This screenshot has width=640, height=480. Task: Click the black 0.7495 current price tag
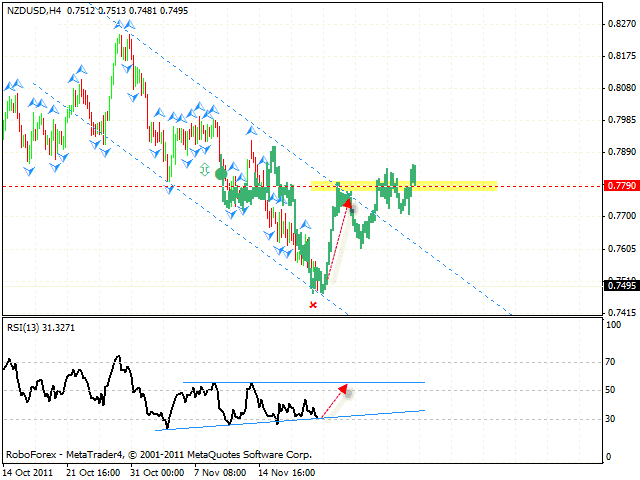[x=621, y=285]
